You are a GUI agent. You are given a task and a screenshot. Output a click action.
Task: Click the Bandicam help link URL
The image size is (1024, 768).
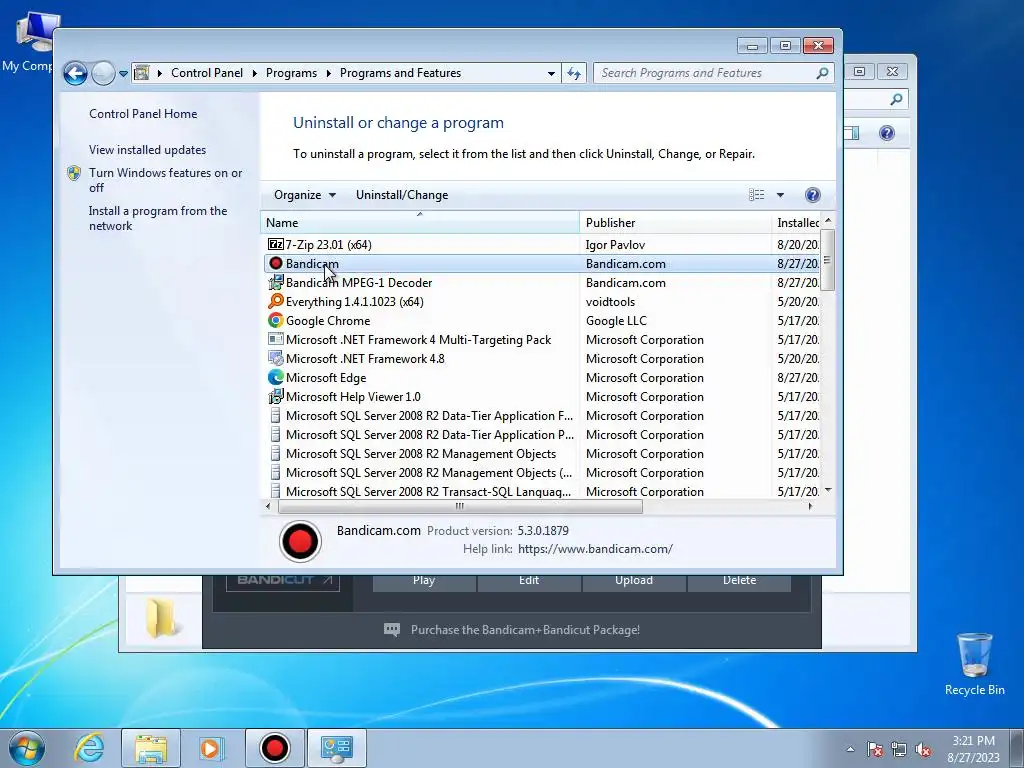(595, 549)
